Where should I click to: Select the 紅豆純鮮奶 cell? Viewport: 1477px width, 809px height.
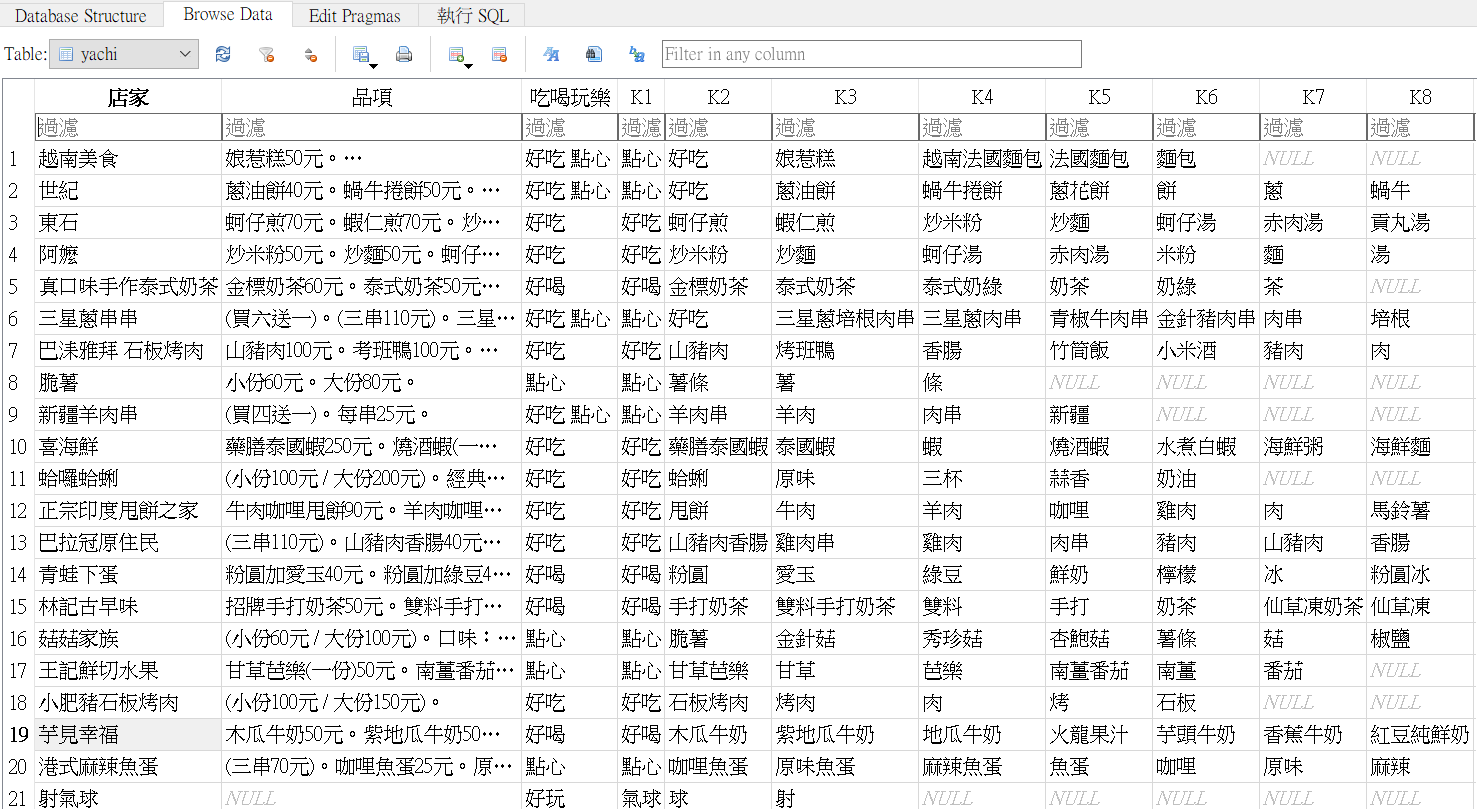point(1420,735)
